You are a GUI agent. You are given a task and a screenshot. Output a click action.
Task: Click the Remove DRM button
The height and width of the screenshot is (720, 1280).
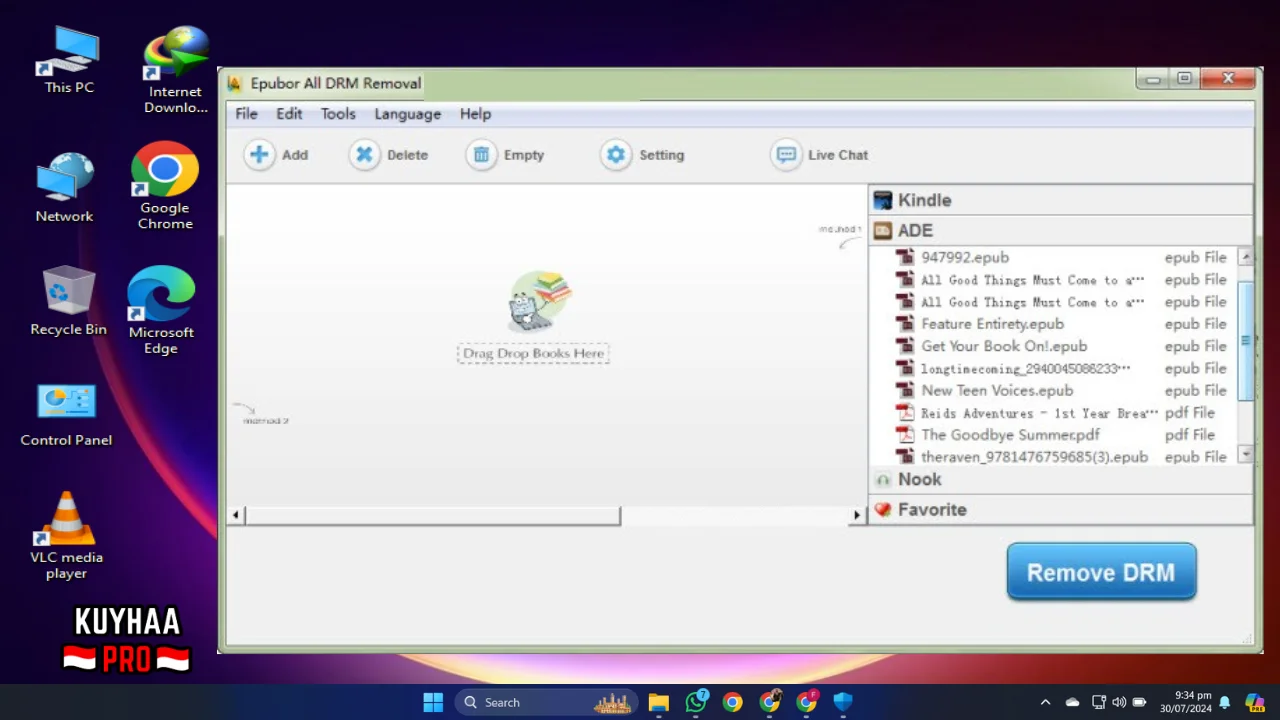click(x=1101, y=572)
